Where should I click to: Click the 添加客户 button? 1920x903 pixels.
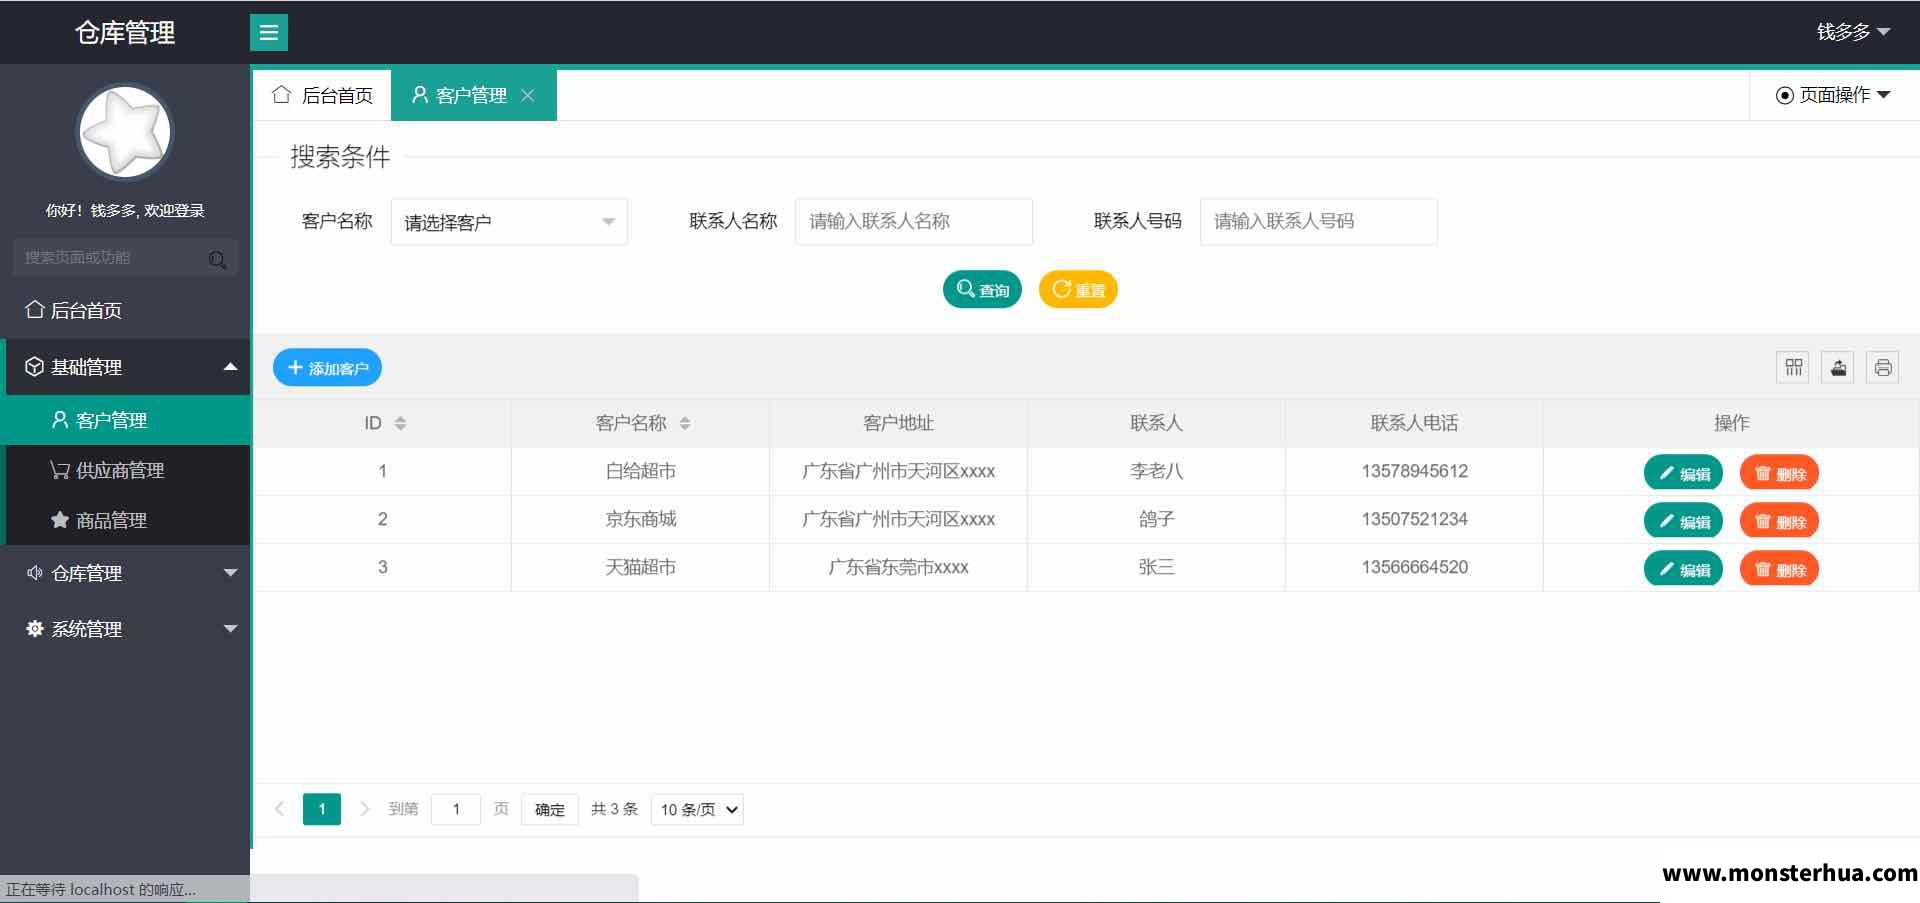point(327,368)
